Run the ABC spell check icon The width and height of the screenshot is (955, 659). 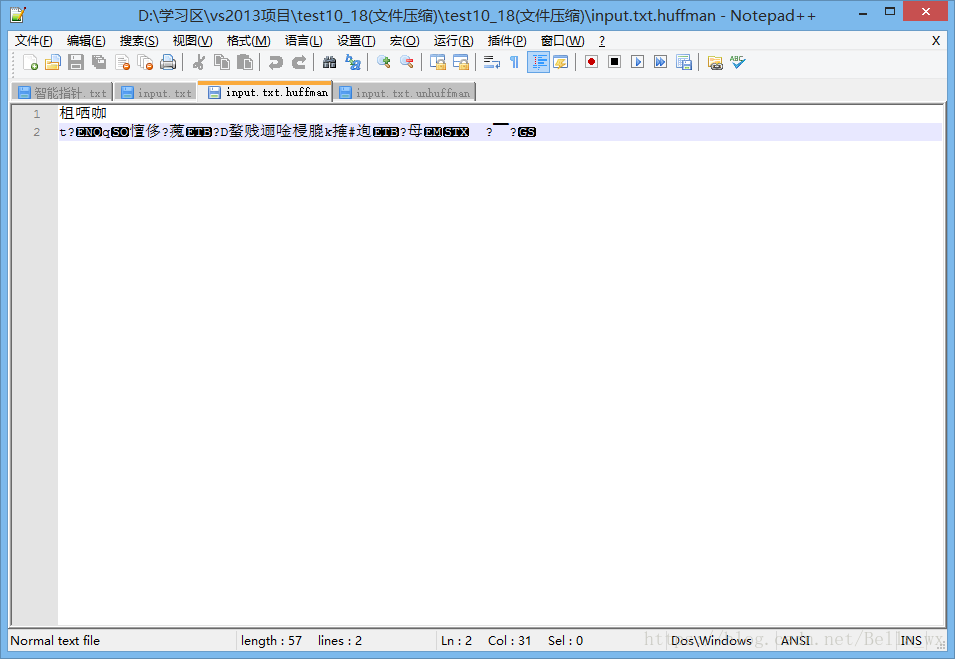point(738,62)
